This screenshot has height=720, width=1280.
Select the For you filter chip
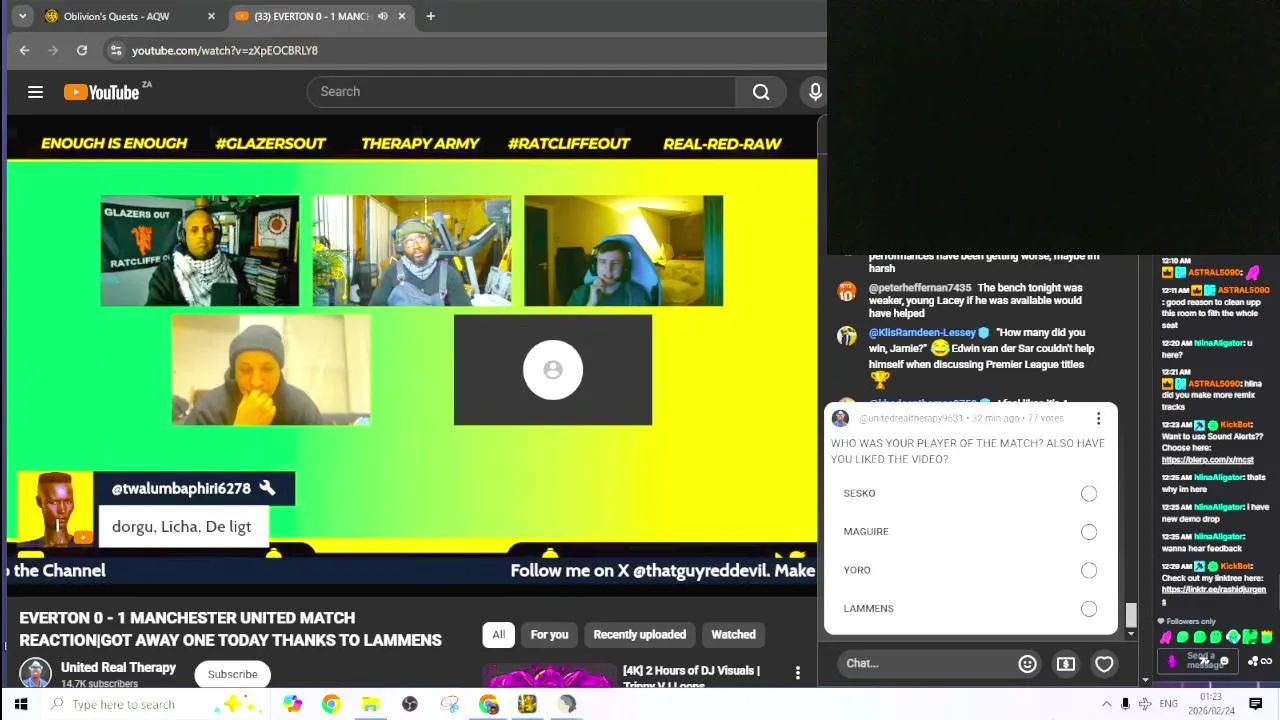coord(549,634)
